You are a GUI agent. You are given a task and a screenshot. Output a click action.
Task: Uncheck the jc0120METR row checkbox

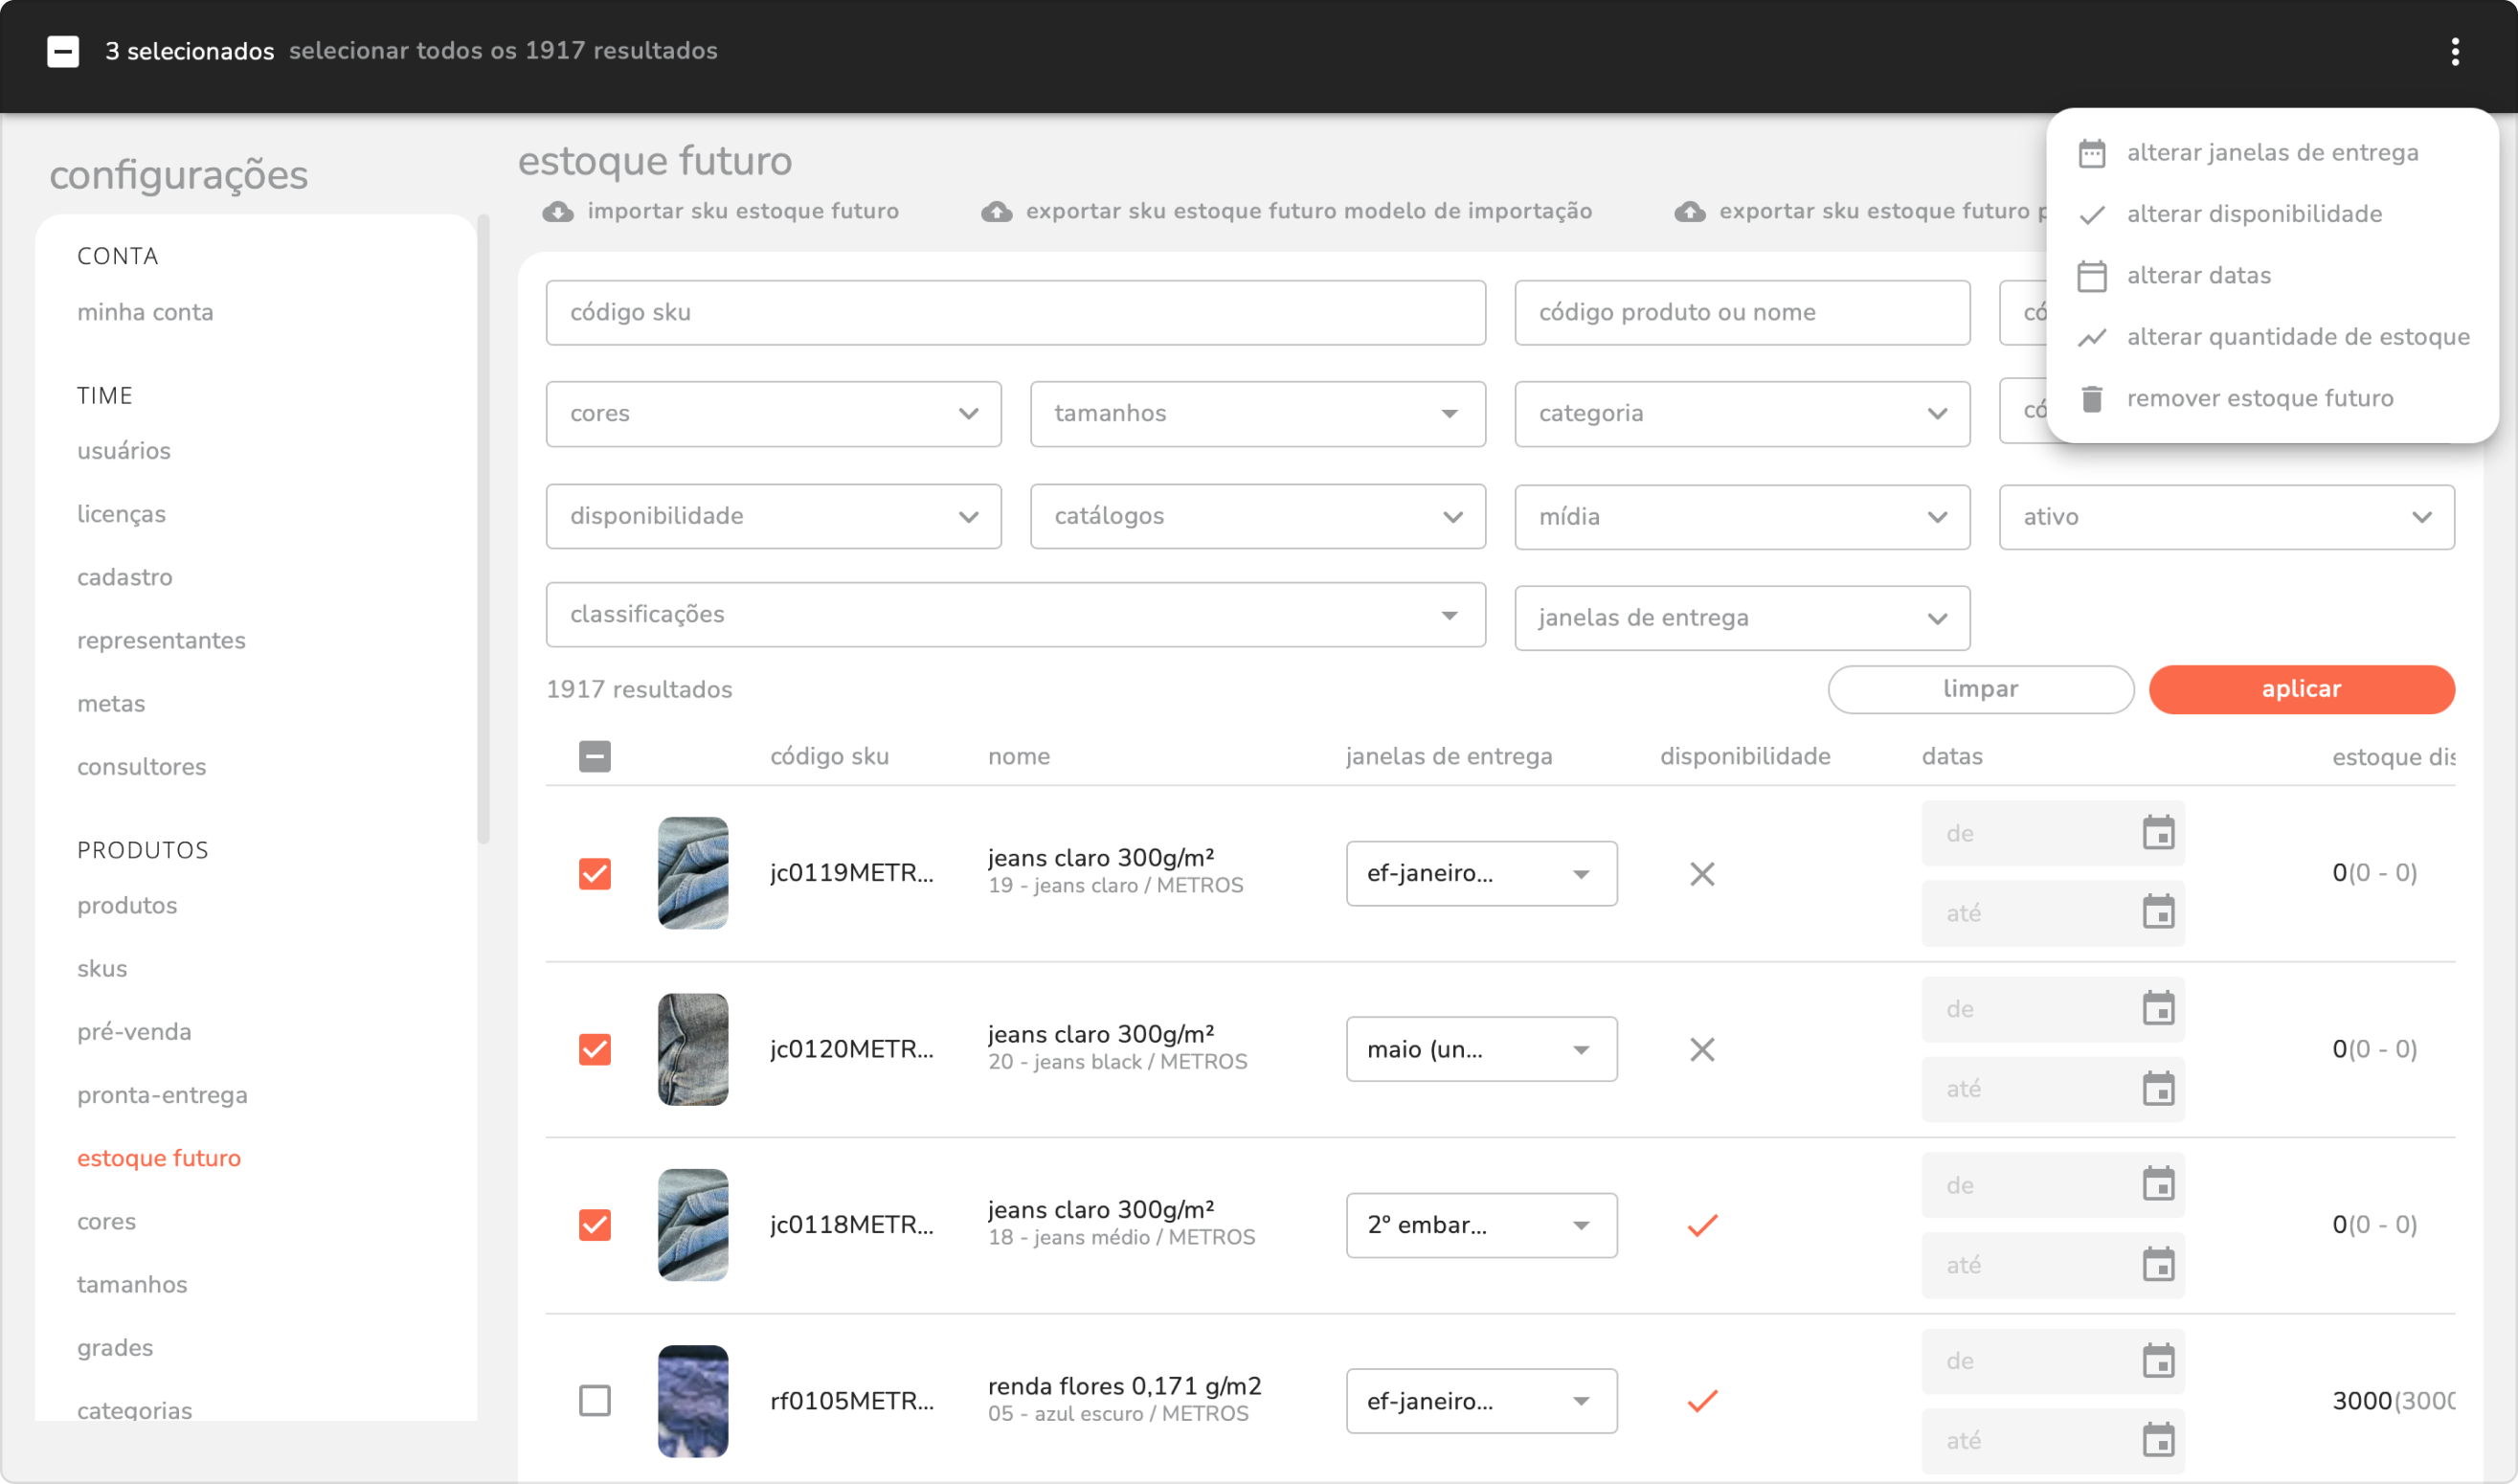pos(594,1049)
